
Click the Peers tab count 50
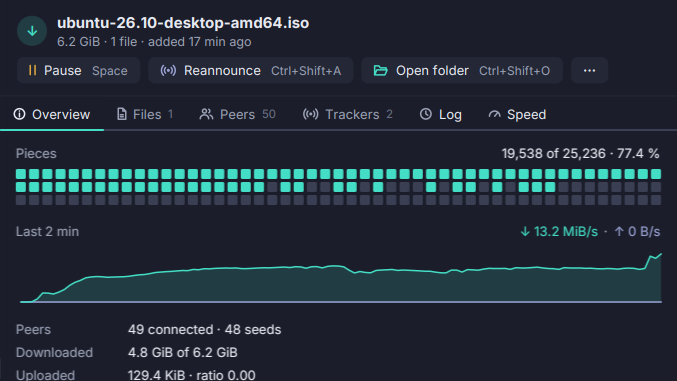(269, 114)
